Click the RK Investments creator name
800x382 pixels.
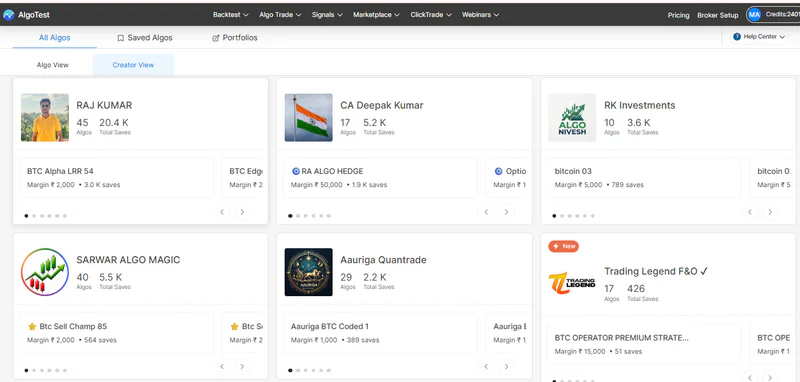[x=640, y=106]
